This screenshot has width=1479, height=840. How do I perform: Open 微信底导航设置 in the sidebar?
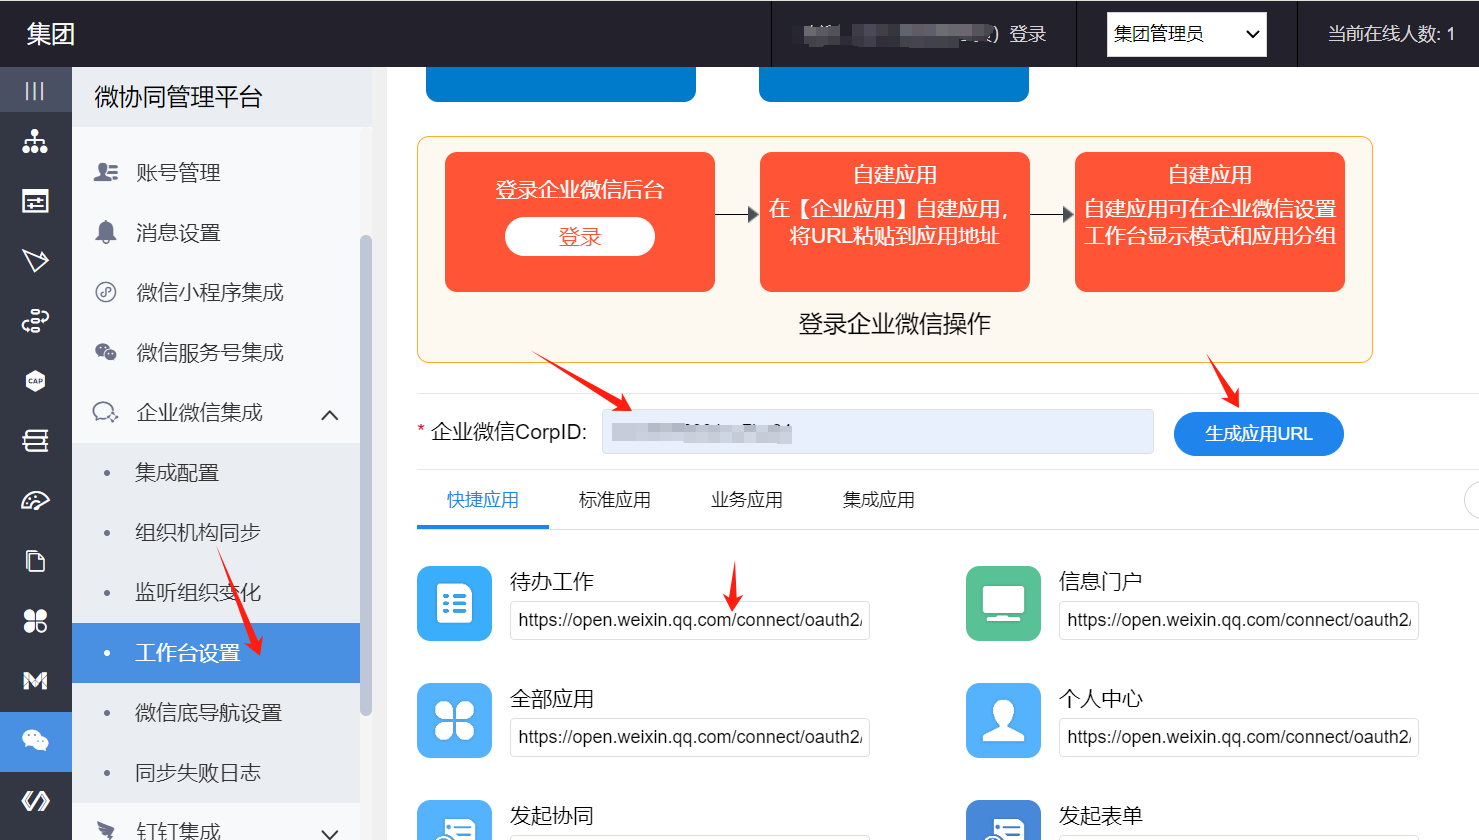coord(216,713)
